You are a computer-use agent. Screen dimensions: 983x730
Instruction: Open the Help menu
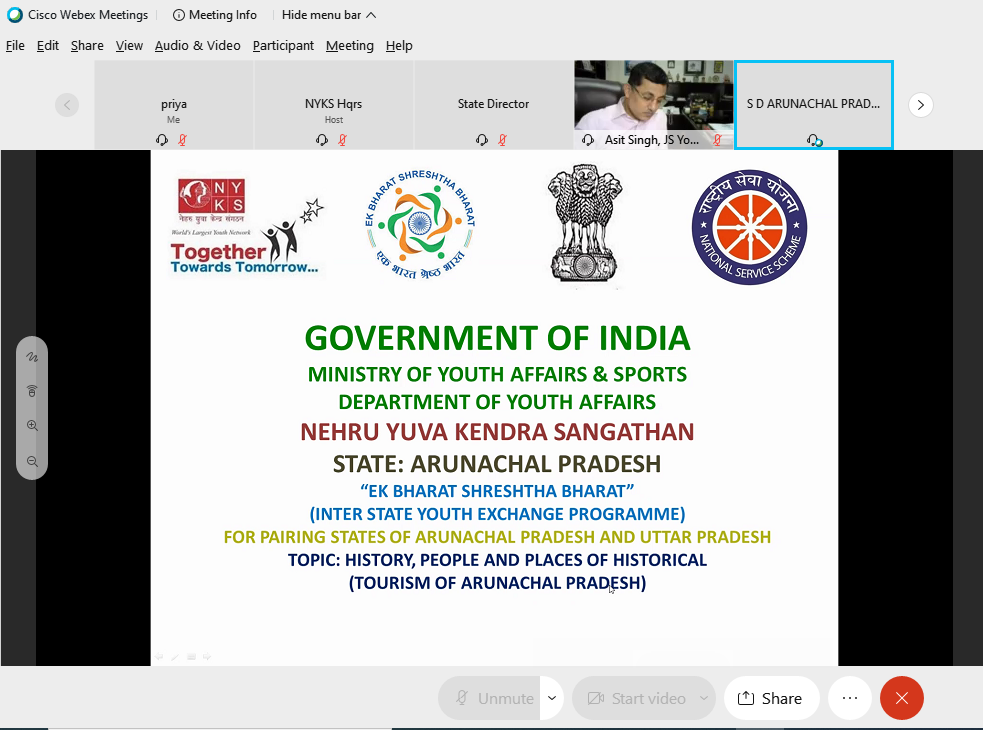click(399, 46)
